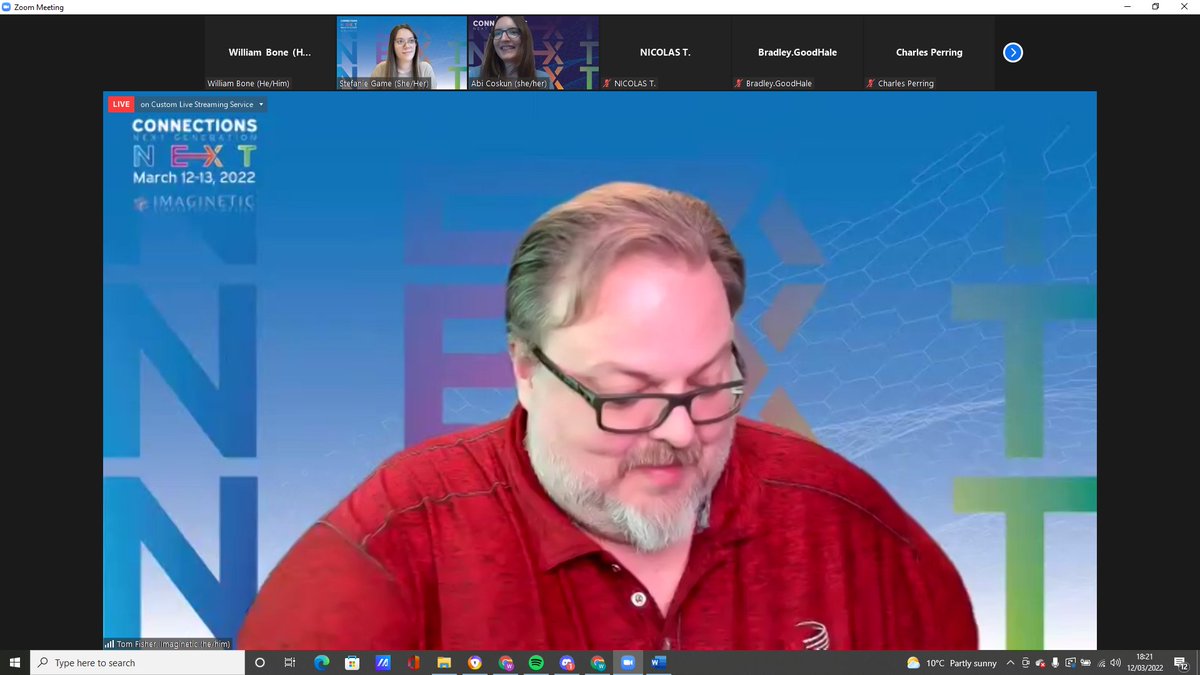Launch Microsoft Edge from the taskbar

(322, 662)
